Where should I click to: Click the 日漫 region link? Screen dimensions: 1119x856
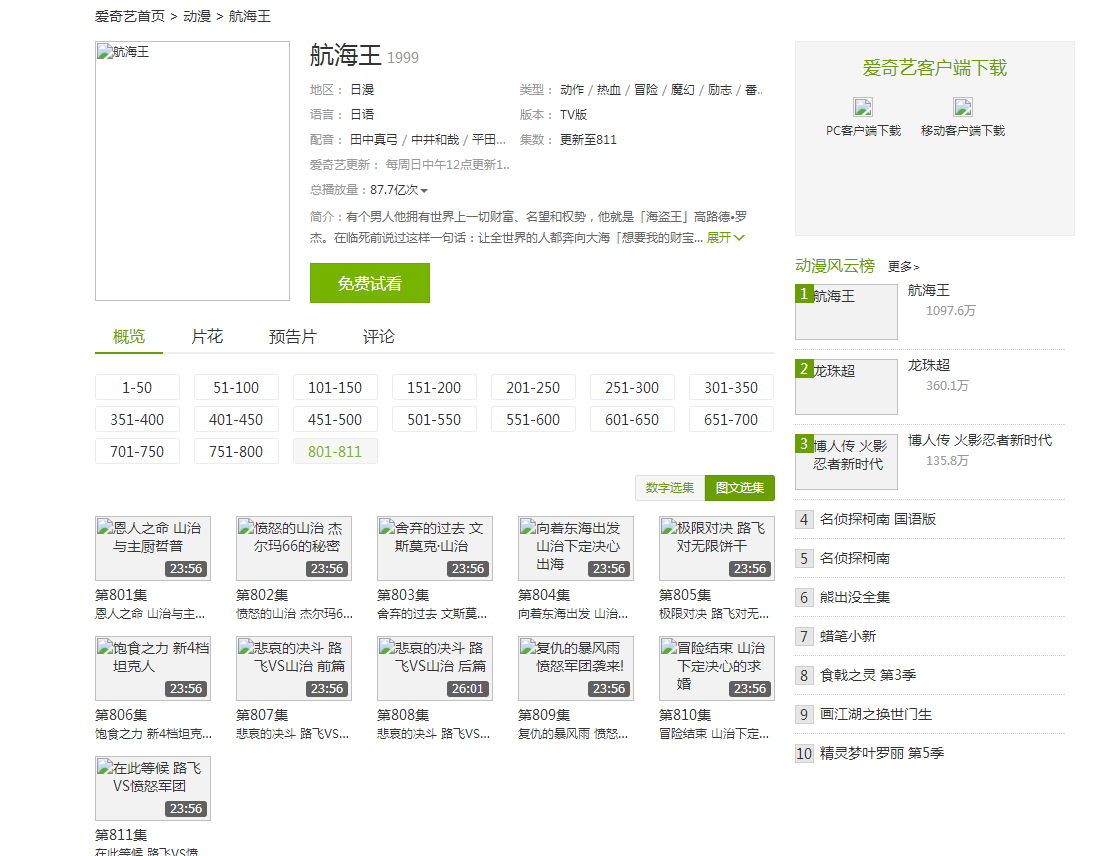pyautogui.click(x=362, y=90)
